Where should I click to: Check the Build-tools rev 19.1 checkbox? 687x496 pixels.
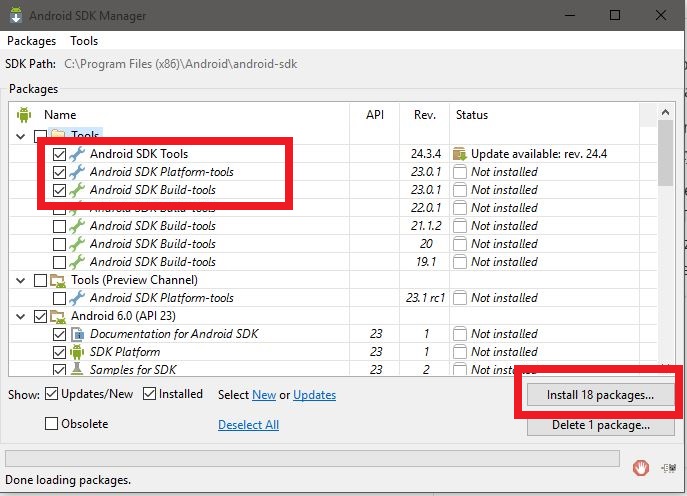pyautogui.click(x=59, y=262)
